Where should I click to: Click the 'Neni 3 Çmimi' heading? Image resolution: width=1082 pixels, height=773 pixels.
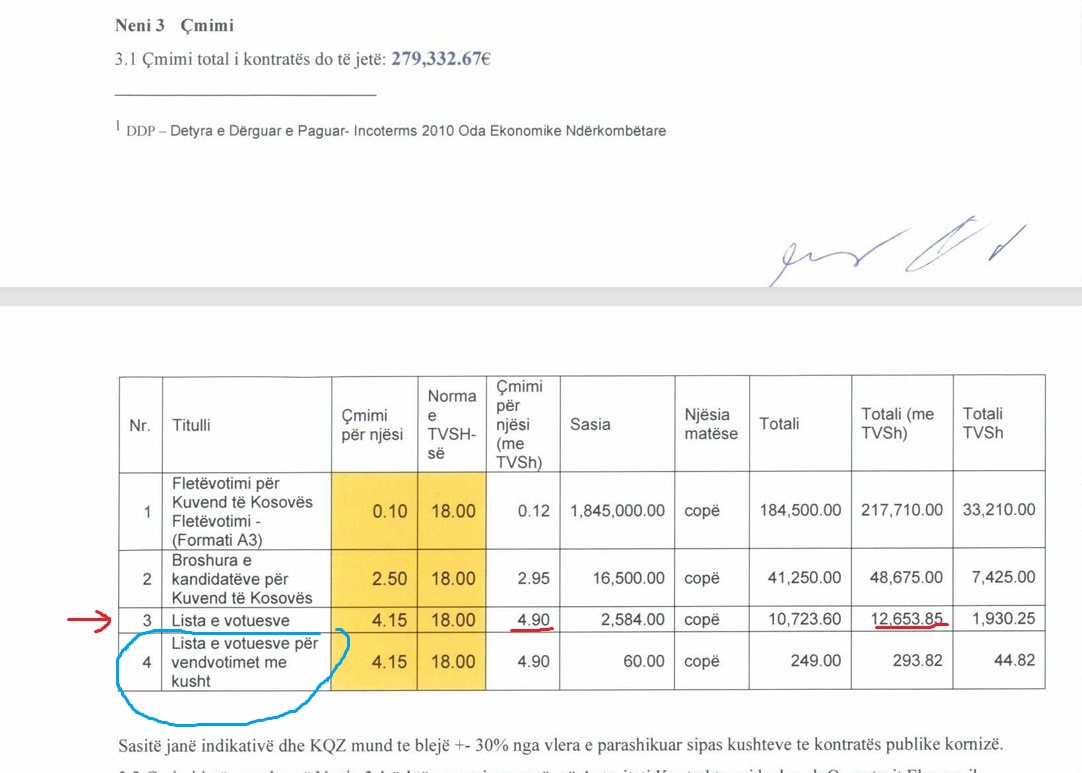[x=174, y=25]
